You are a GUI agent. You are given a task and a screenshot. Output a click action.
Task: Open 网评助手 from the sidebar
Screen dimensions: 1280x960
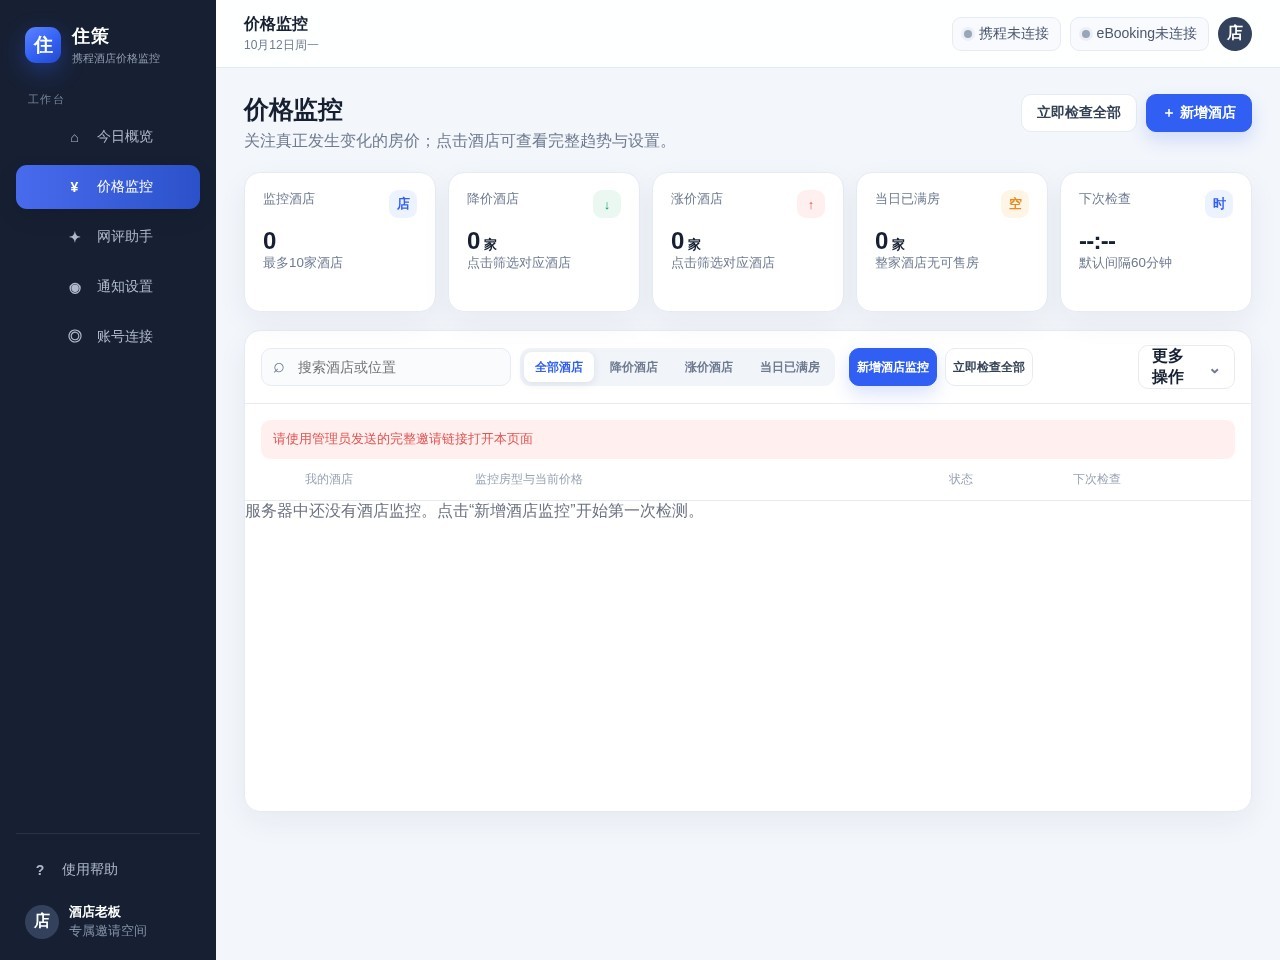click(x=108, y=237)
